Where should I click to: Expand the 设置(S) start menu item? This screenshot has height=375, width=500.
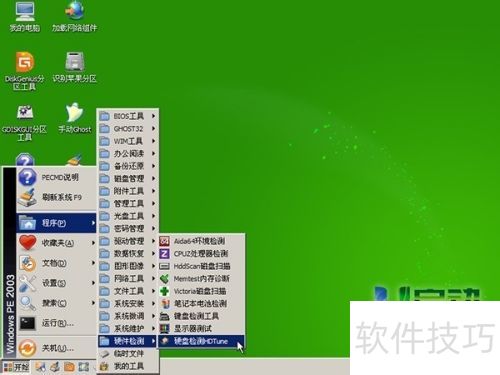(x=56, y=283)
